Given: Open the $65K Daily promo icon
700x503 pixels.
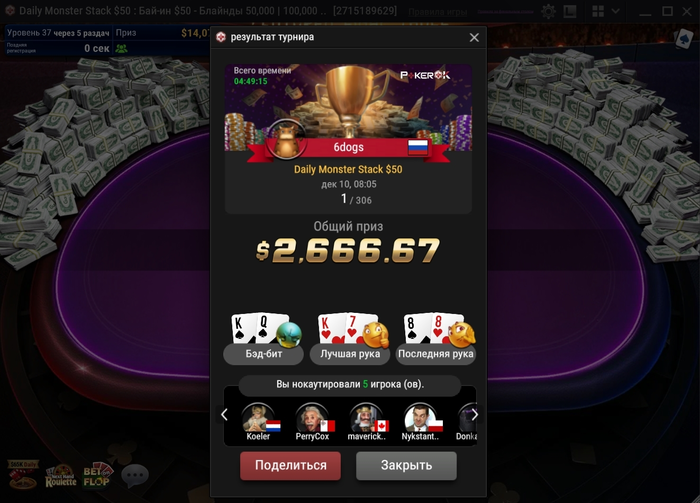Looking at the screenshot, I should click(x=23, y=474).
